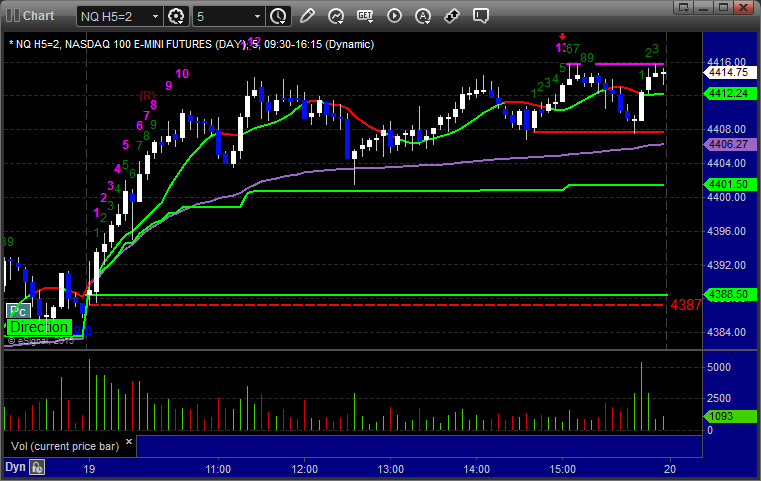
Task: Click the 13:00 time axis label
Action: (391, 469)
